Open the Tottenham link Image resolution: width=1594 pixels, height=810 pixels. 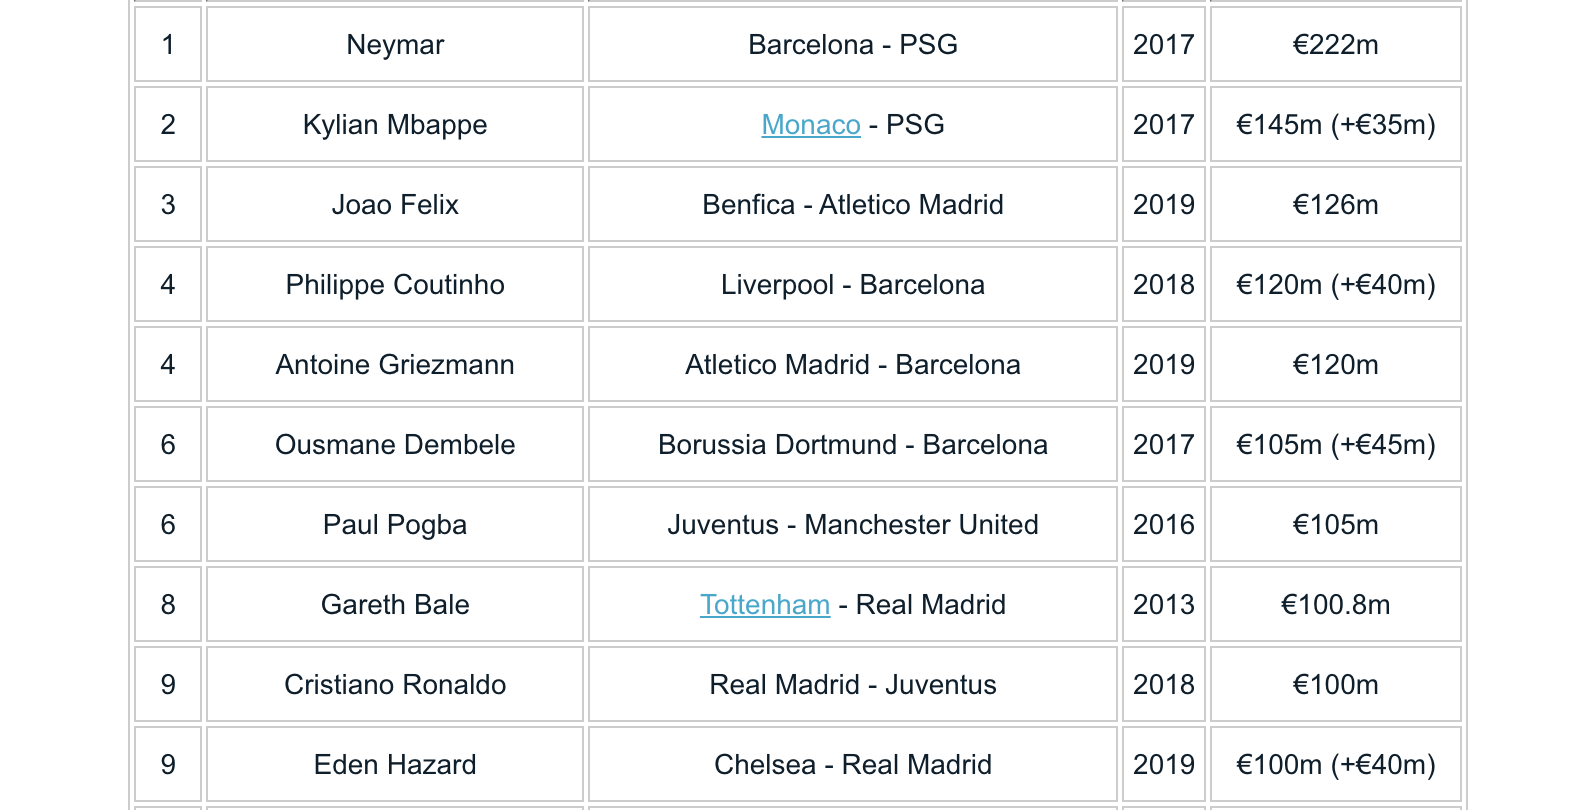click(x=765, y=605)
